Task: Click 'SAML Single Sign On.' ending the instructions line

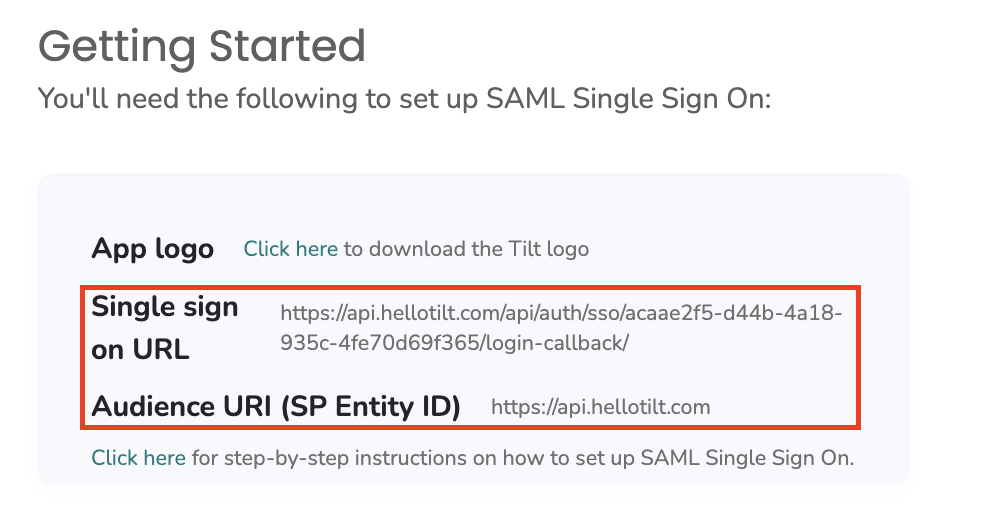Action: tap(748, 458)
